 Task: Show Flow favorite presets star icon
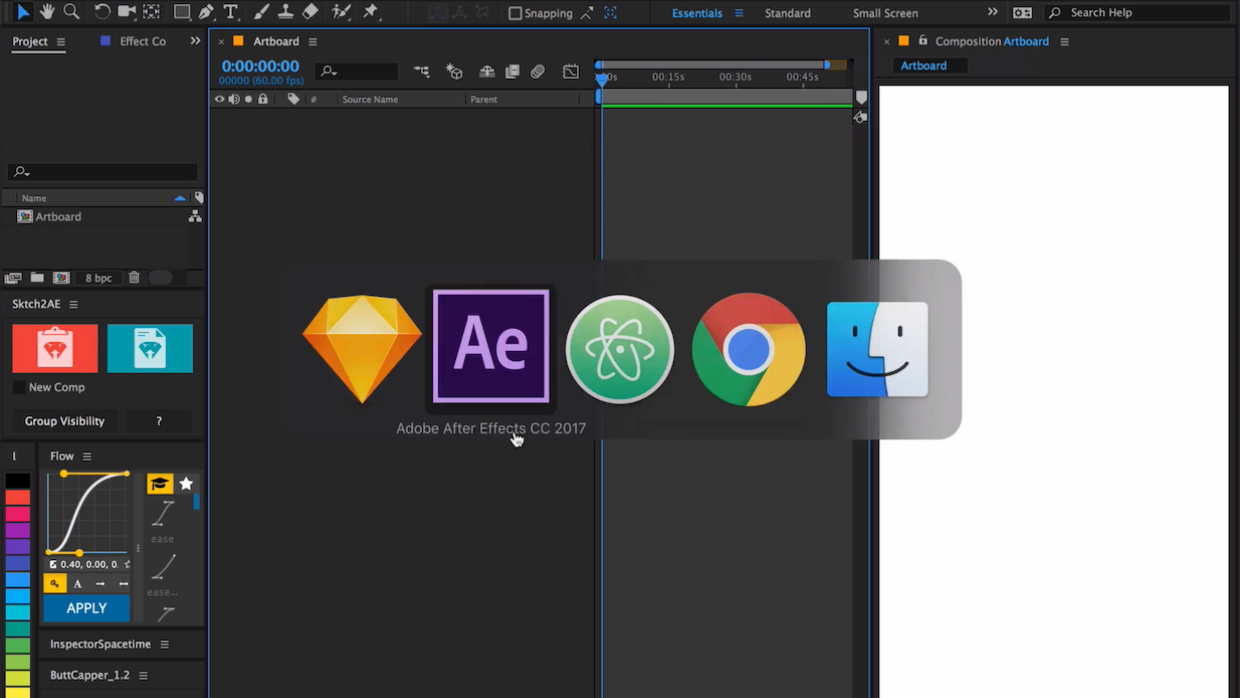click(186, 484)
